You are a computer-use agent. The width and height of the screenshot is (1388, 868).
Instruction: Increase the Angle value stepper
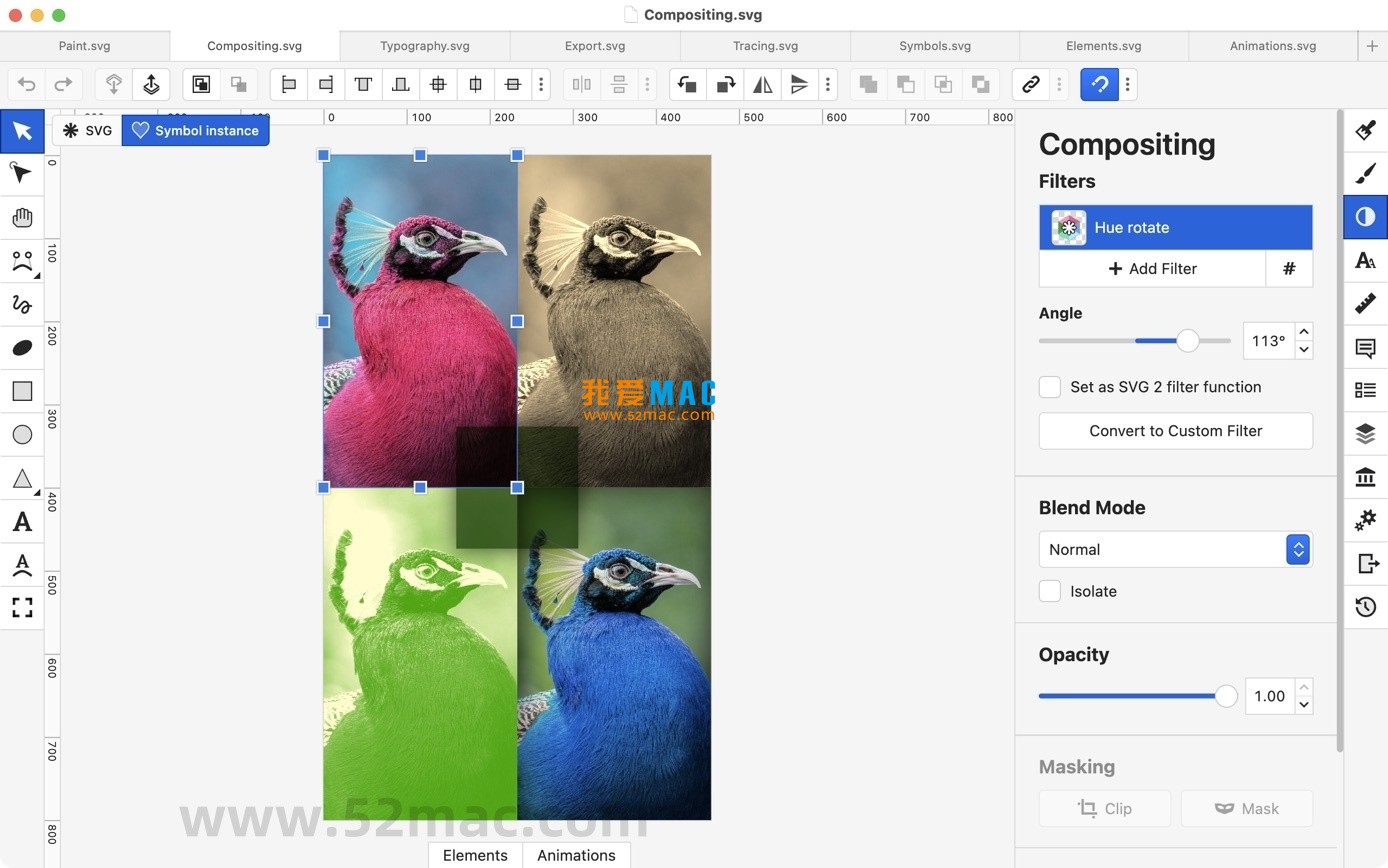coord(1303,332)
